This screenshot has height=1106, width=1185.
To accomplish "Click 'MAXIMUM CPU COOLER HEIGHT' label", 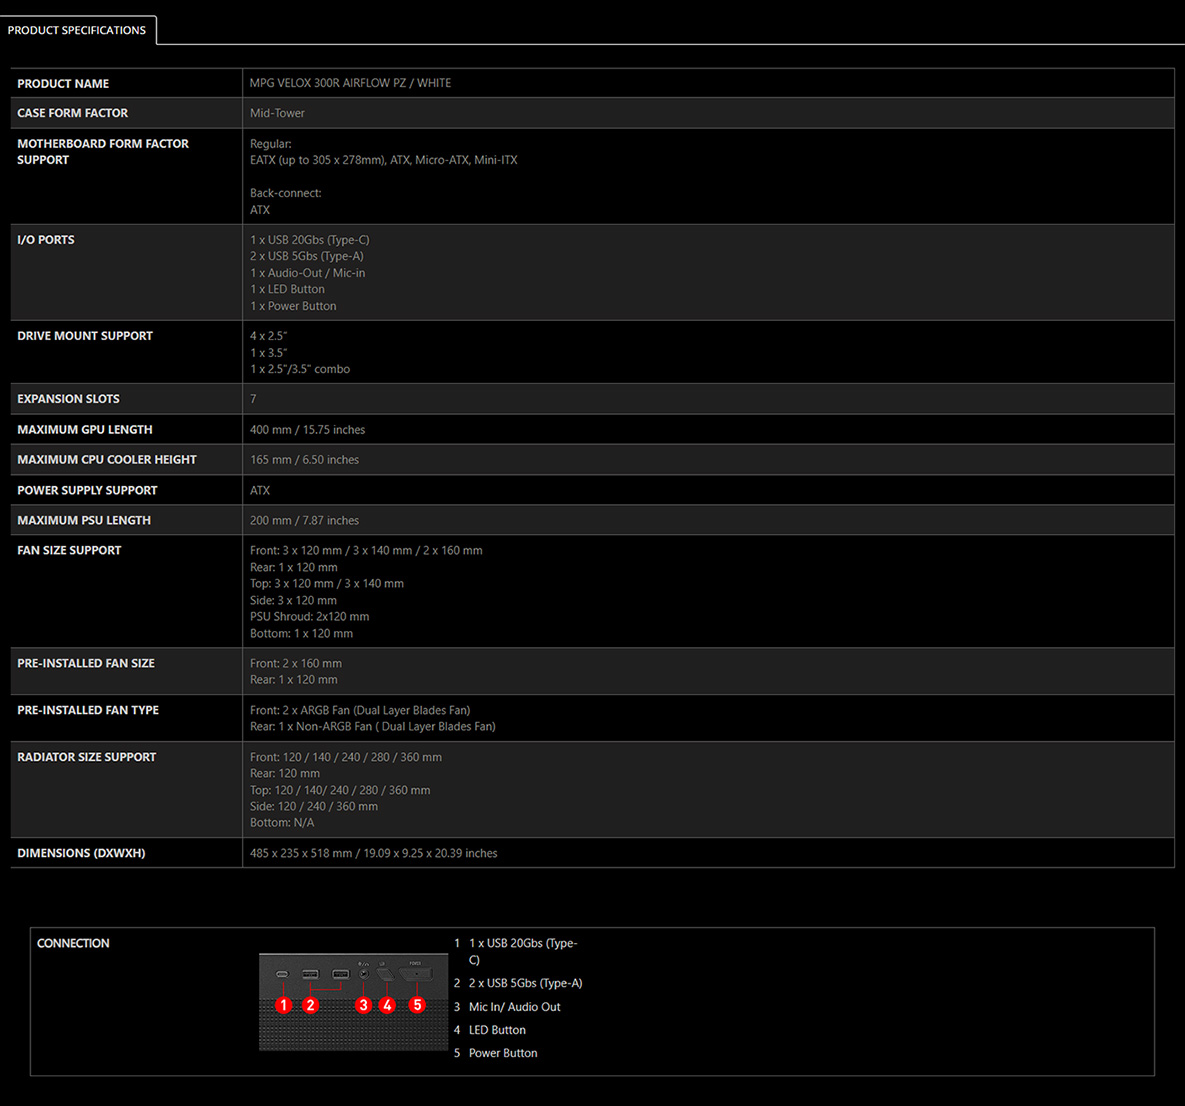I will [107, 460].
